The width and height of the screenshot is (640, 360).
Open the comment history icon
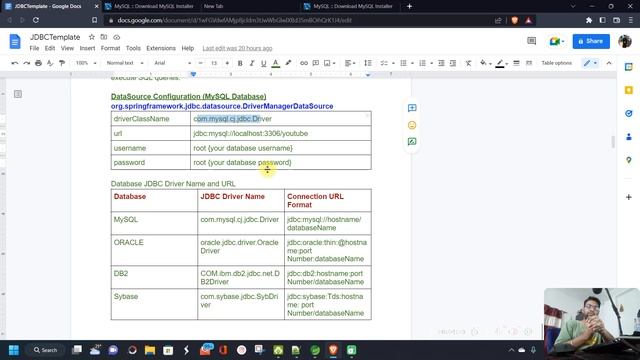[x=531, y=41]
